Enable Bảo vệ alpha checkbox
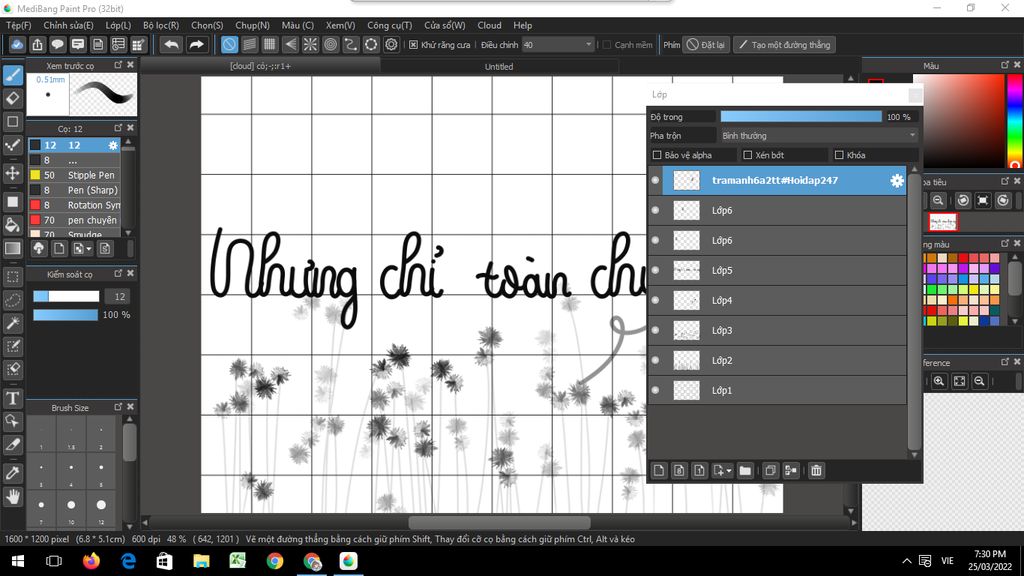 click(657, 155)
